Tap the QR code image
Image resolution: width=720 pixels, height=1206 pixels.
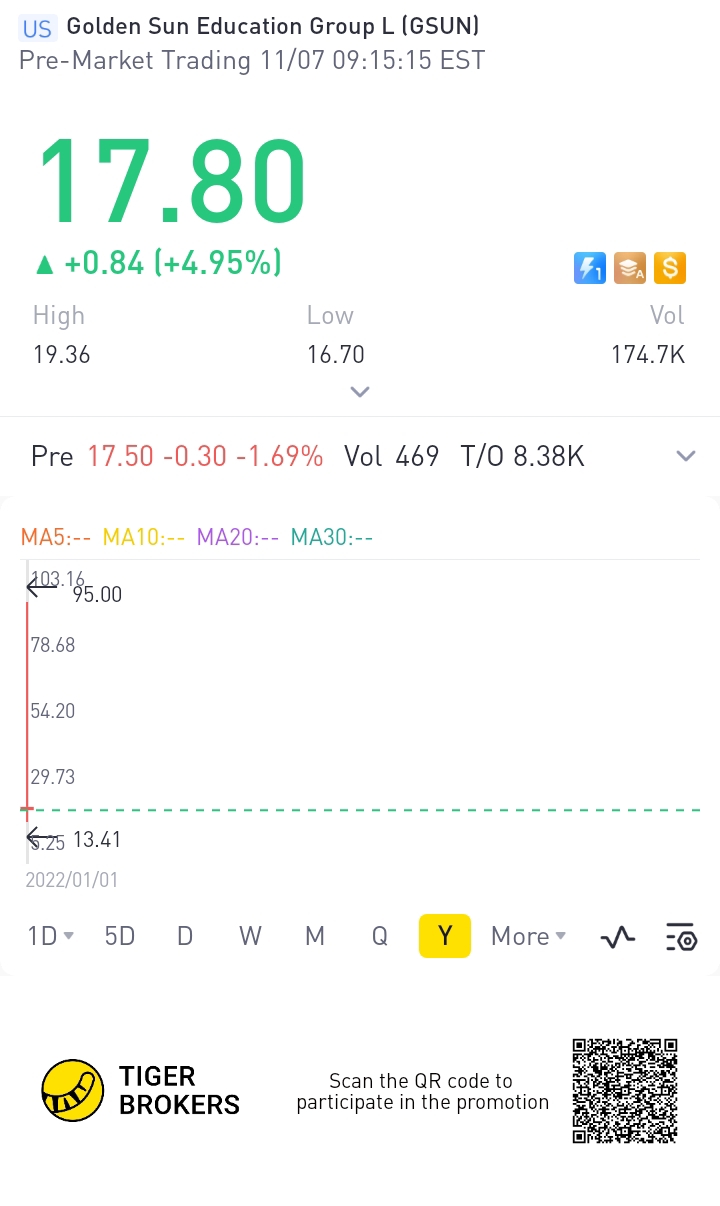[x=625, y=1090]
